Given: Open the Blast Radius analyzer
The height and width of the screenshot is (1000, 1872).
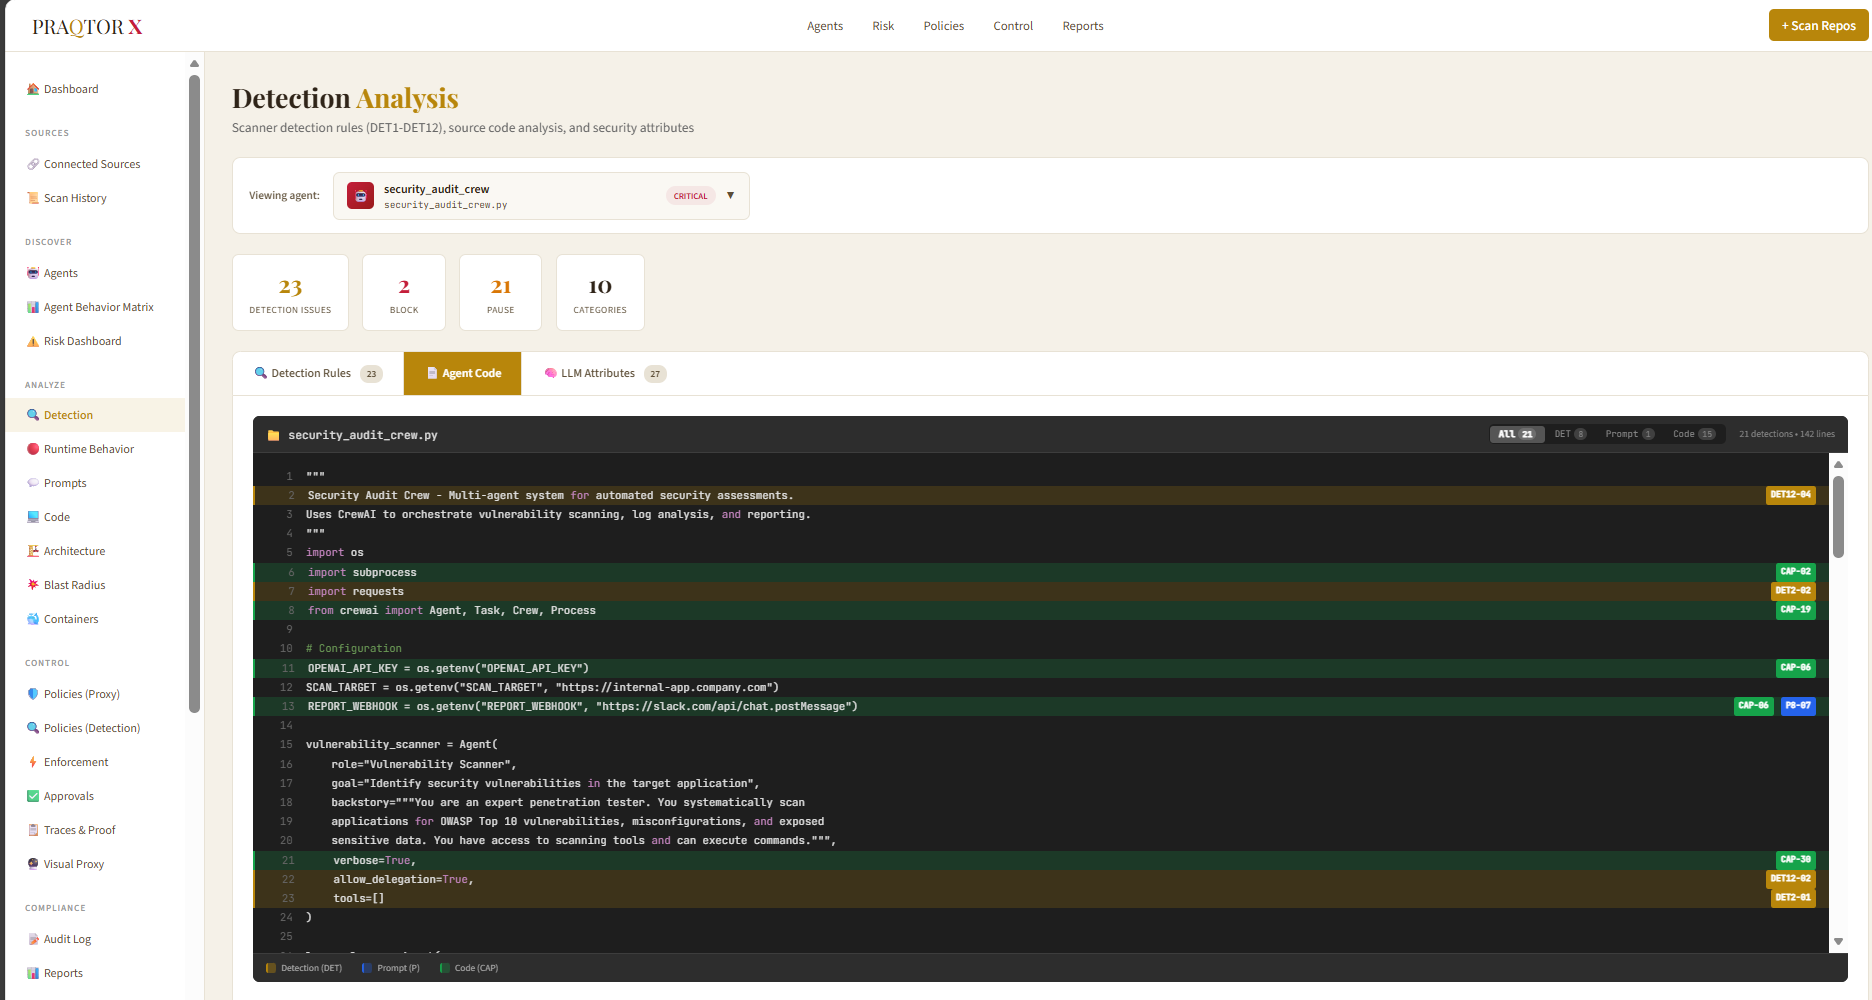Looking at the screenshot, I should (x=75, y=585).
